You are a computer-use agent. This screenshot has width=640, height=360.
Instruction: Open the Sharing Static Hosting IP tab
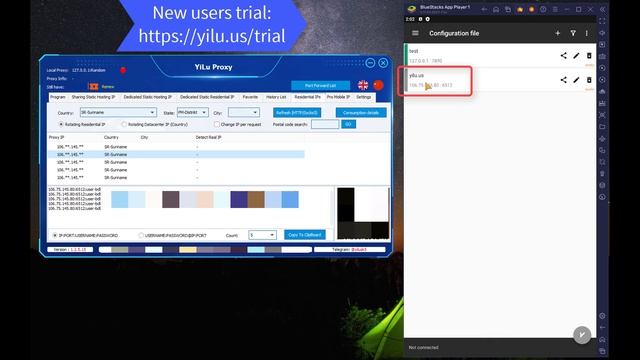coord(93,97)
